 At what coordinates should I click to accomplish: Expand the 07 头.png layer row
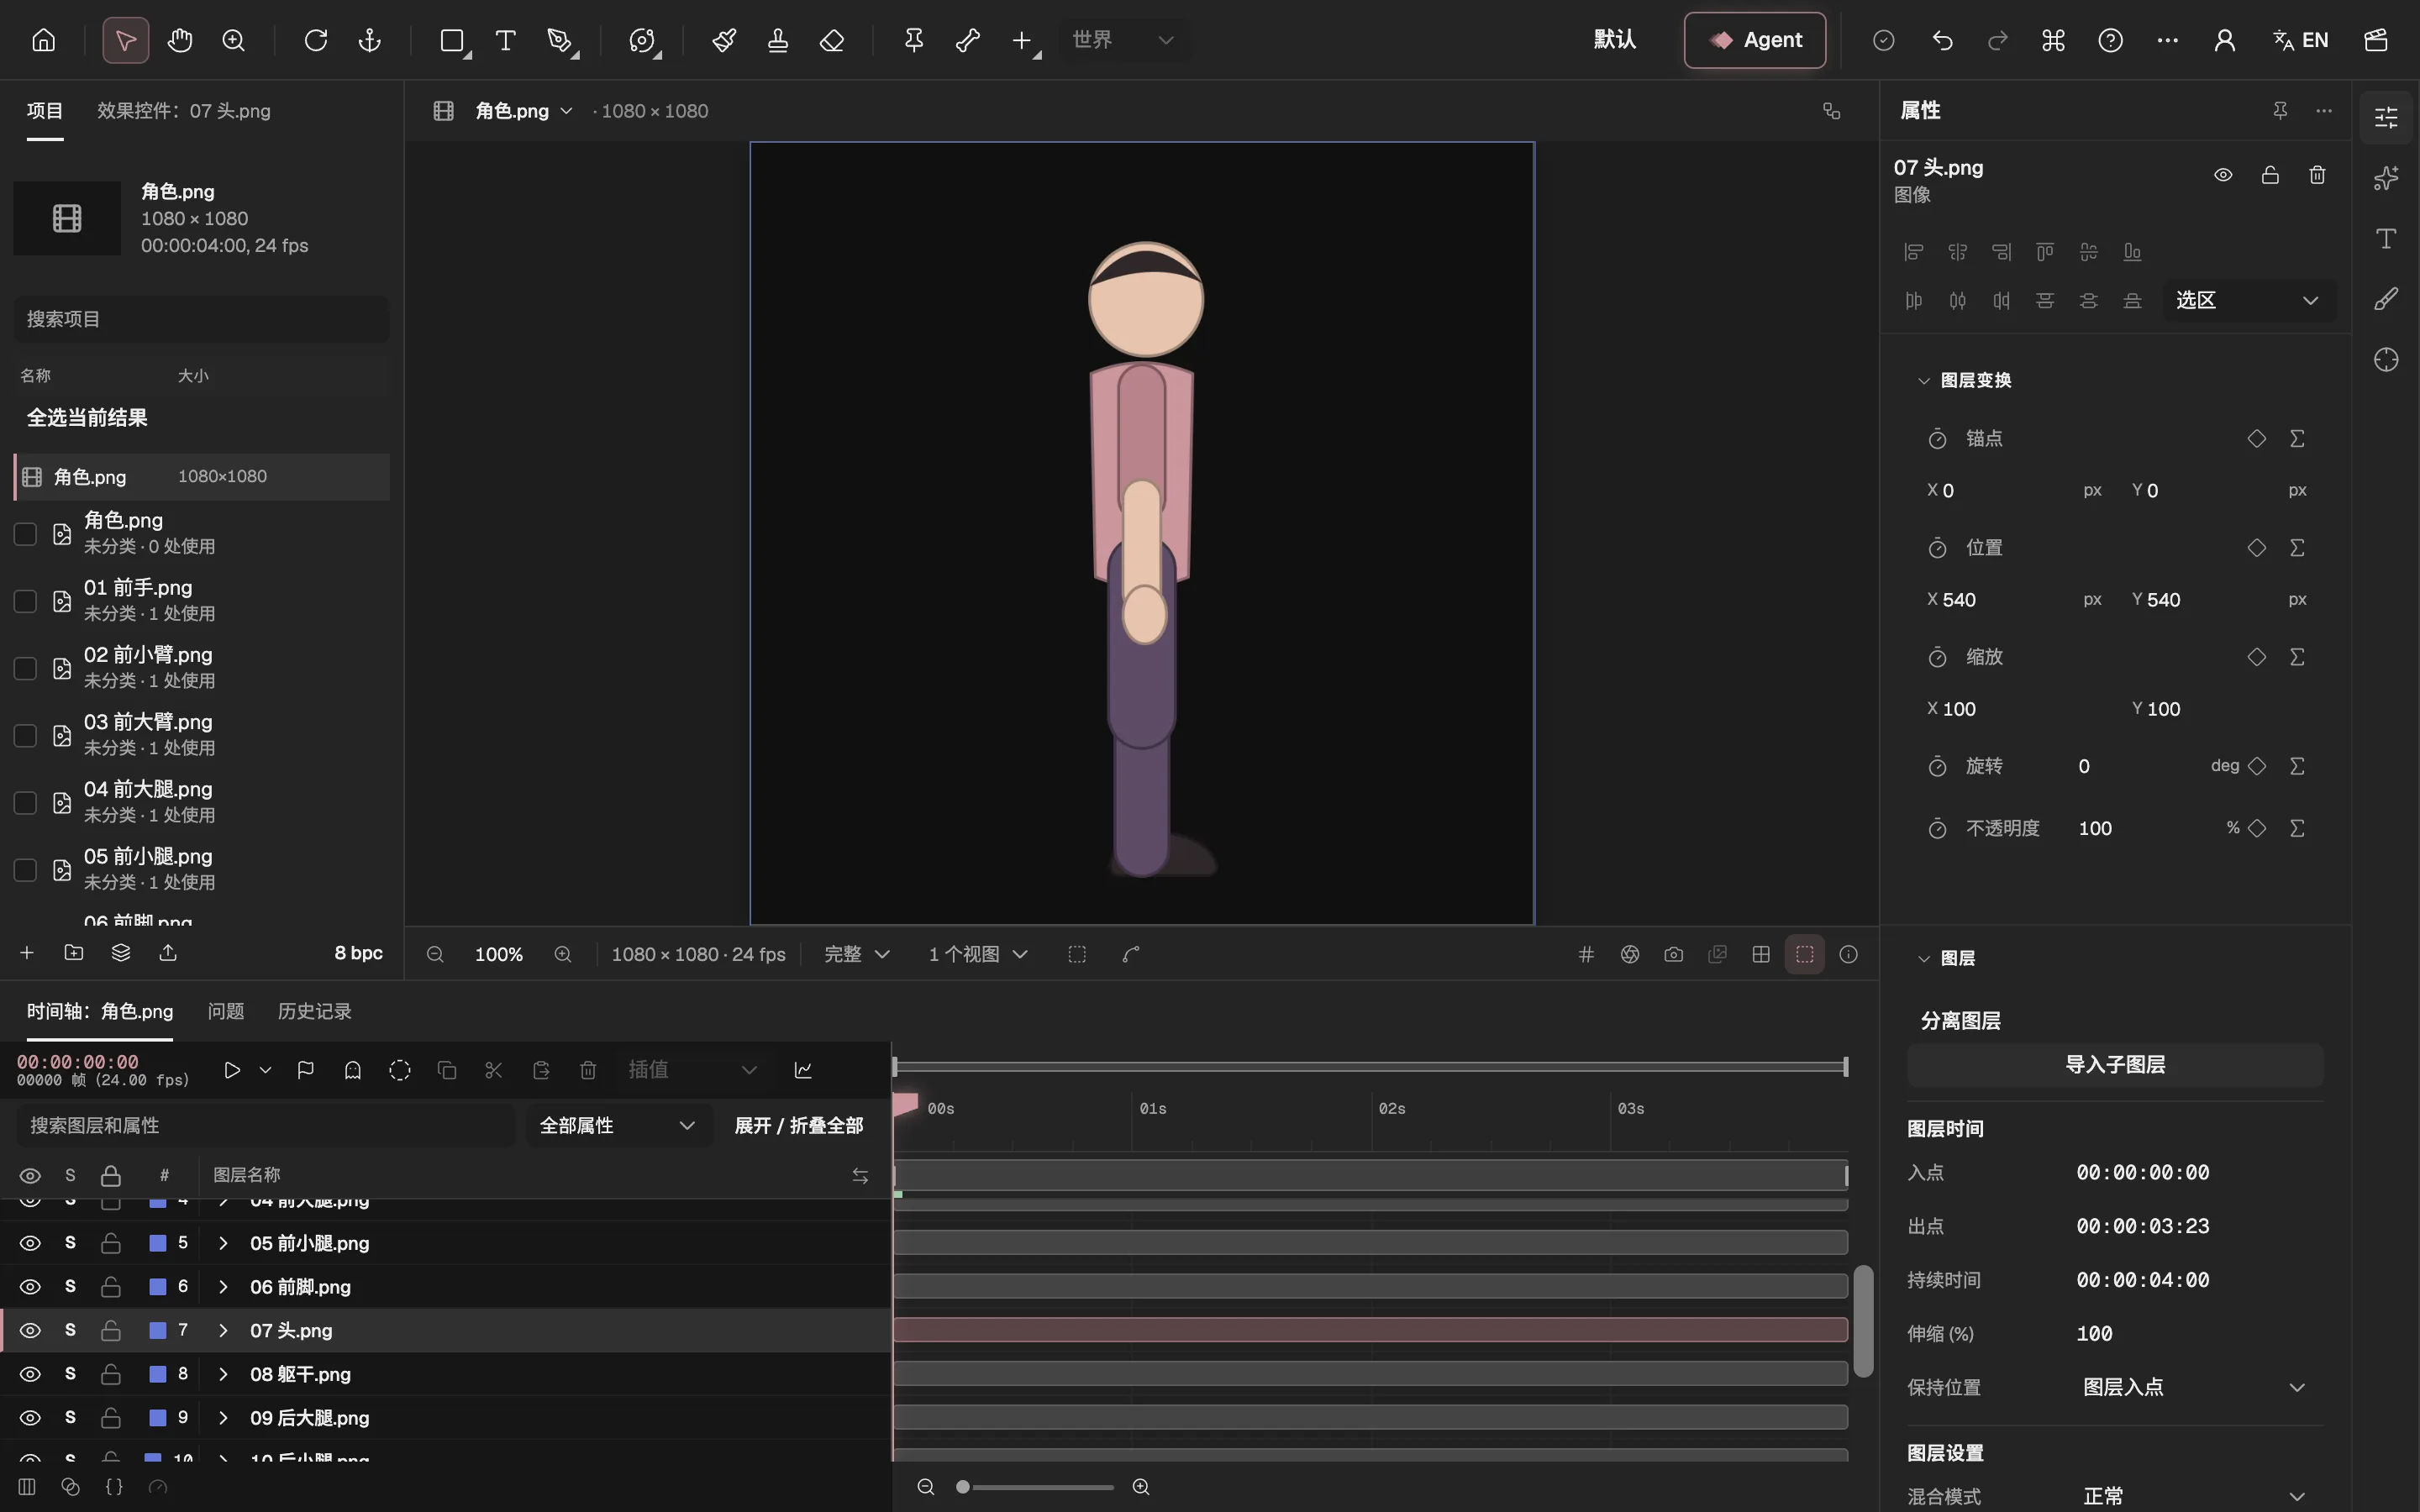point(224,1330)
